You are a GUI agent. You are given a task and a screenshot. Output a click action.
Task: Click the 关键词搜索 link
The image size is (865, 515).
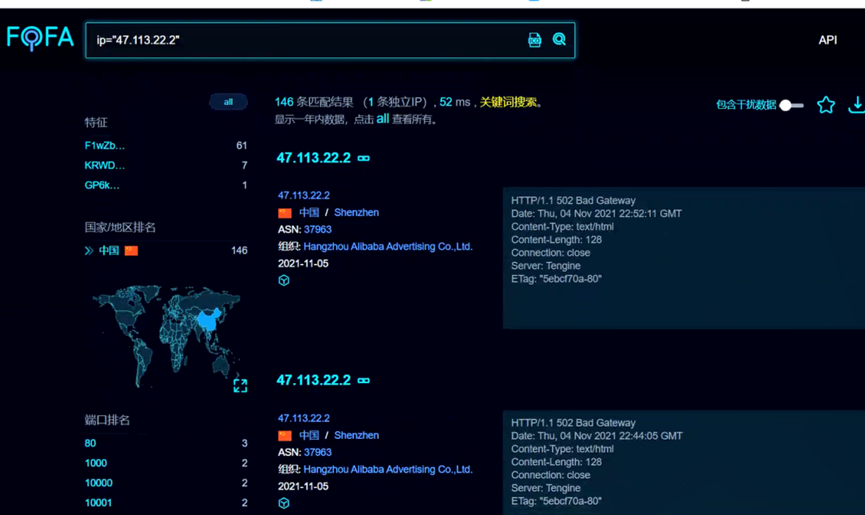508,102
